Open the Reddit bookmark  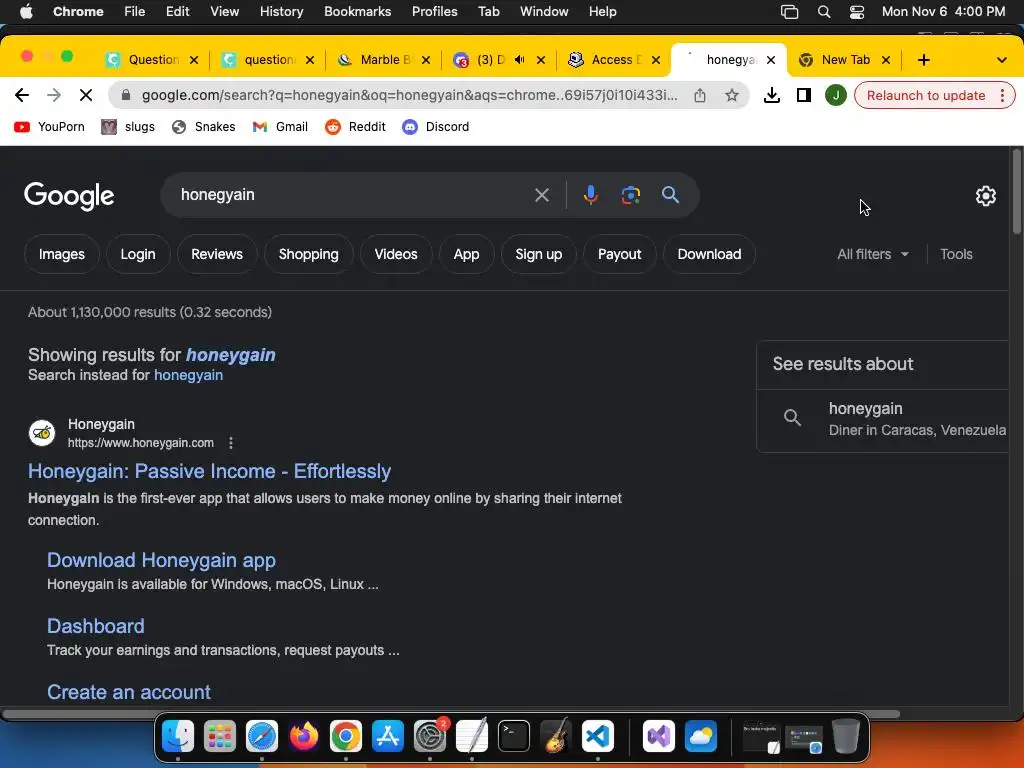point(355,127)
